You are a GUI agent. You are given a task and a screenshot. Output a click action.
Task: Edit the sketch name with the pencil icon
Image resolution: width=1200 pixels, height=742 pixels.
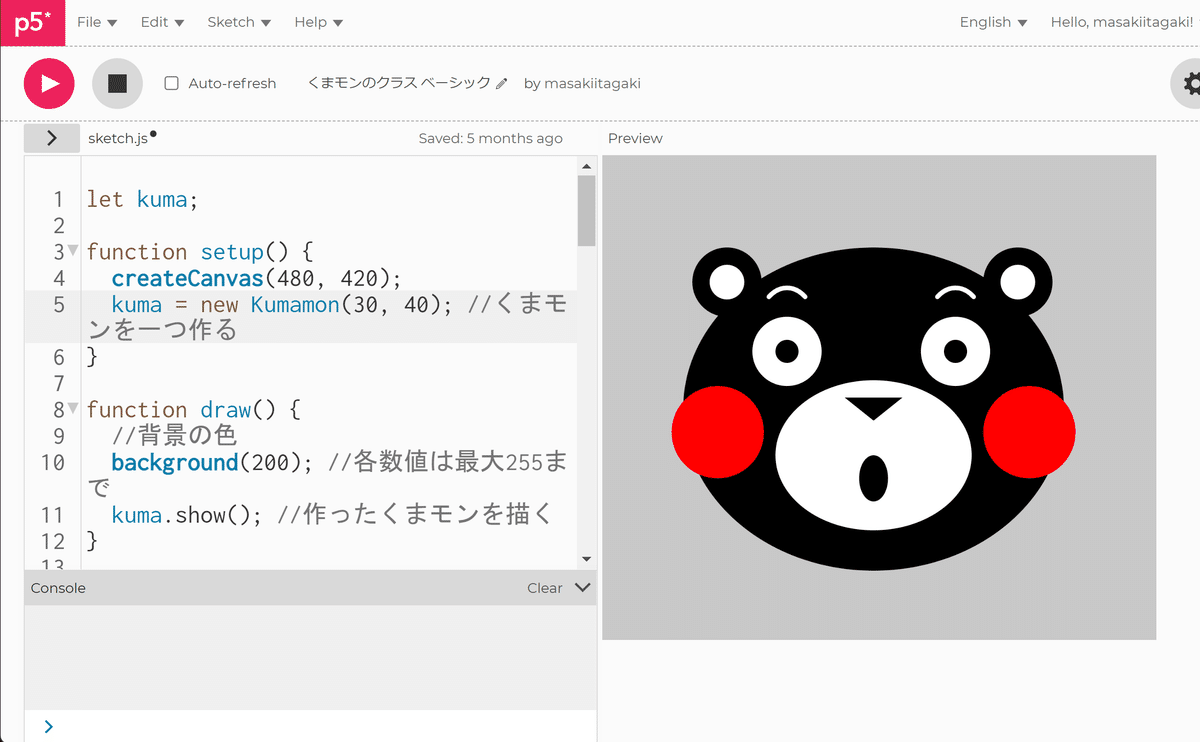tap(502, 83)
